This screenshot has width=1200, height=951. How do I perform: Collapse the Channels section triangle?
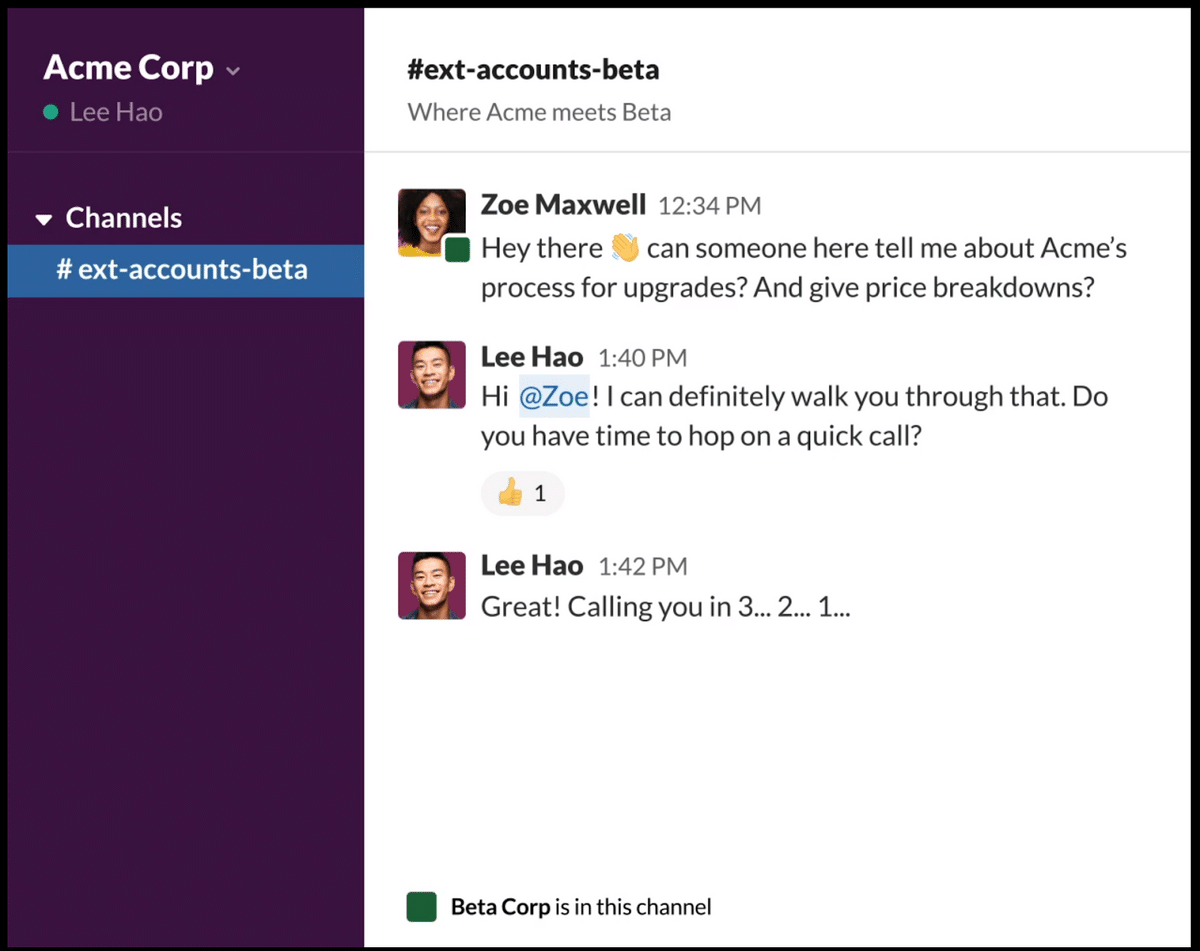[44, 219]
